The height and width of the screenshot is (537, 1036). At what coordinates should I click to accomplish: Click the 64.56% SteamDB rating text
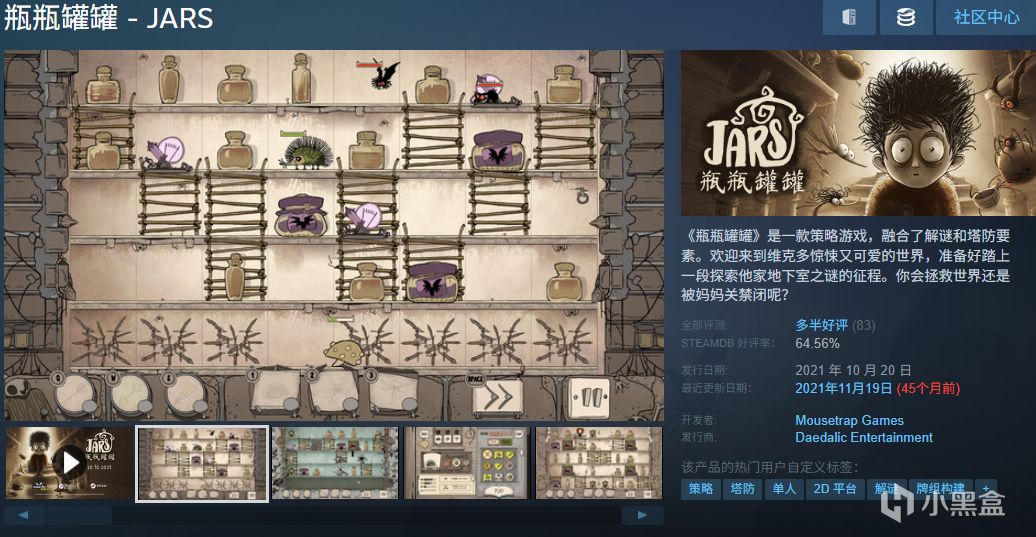click(817, 343)
